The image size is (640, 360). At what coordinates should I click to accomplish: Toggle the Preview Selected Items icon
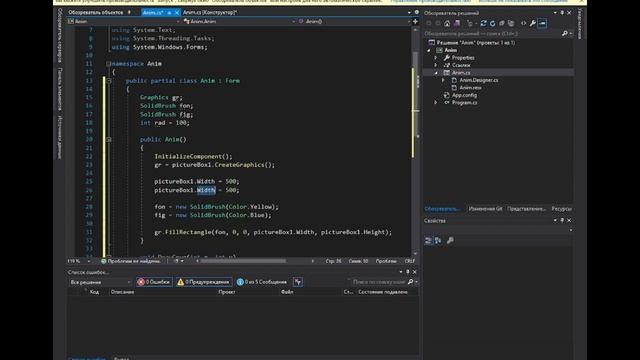tap(542, 23)
